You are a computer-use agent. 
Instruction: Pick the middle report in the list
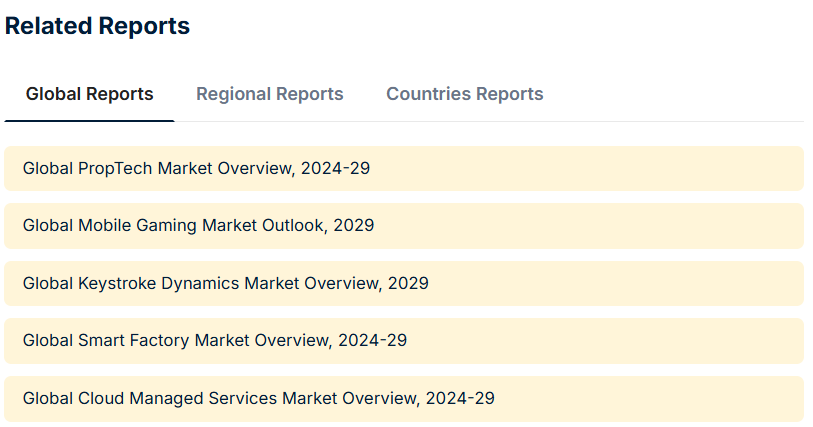pyautogui.click(x=404, y=283)
